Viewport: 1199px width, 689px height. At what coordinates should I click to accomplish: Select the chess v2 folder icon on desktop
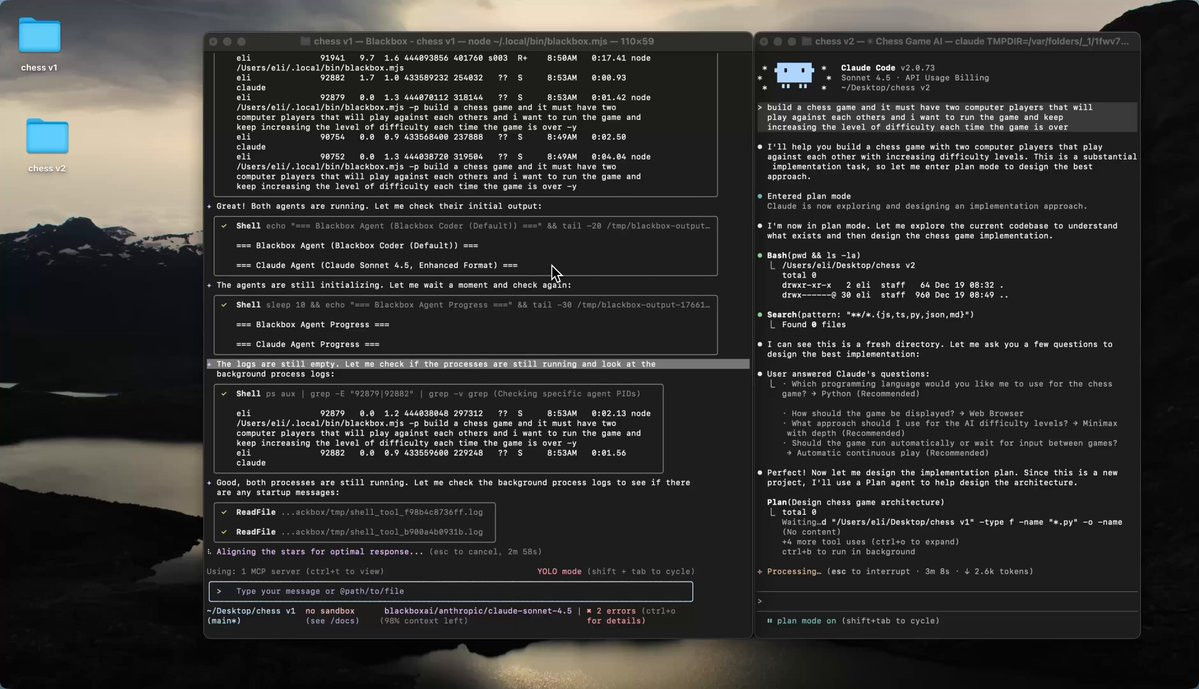pyautogui.click(x=47, y=136)
